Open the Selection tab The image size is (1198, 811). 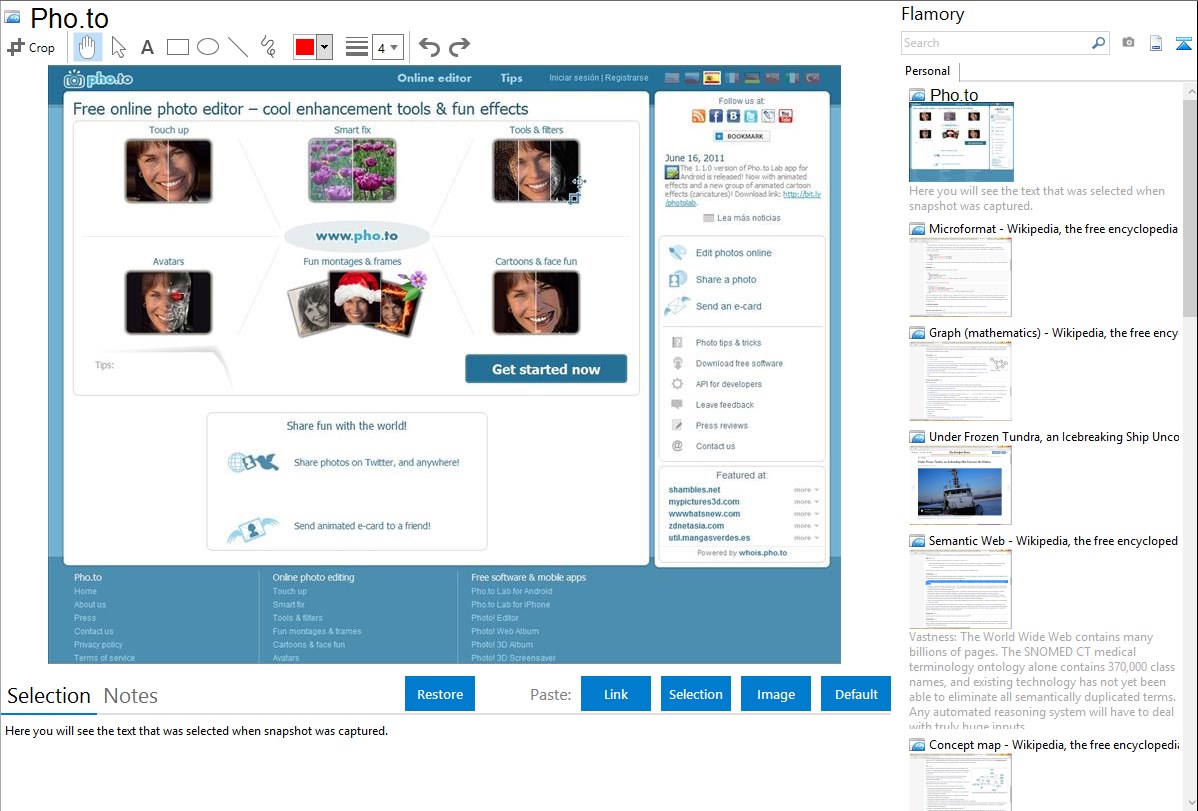49,696
